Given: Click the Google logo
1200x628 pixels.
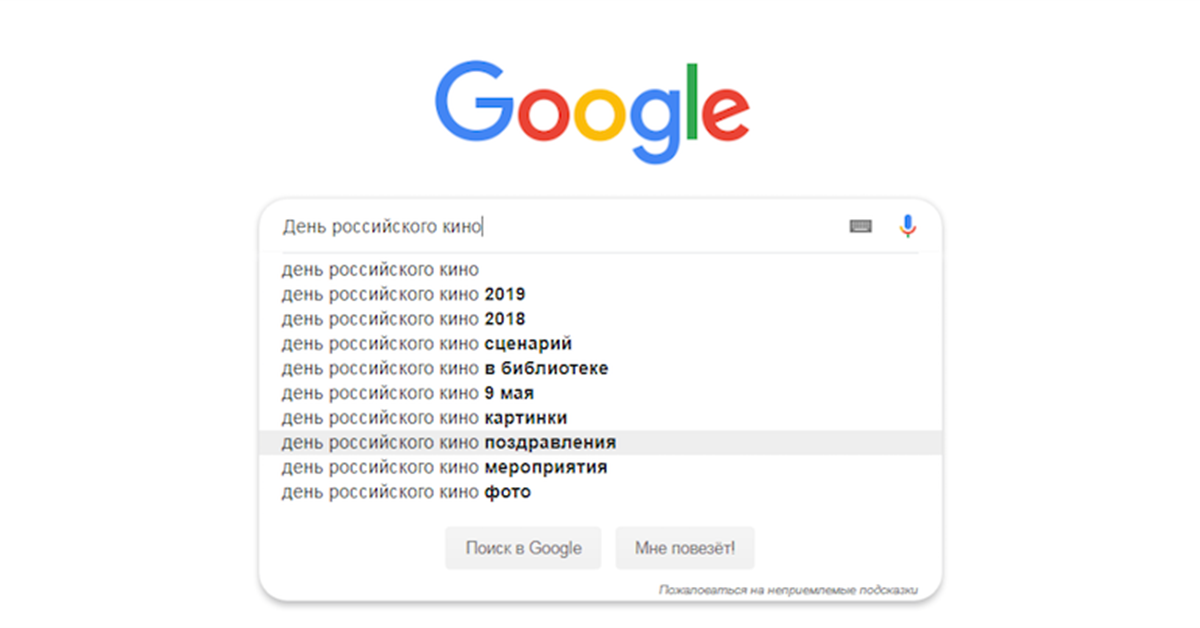Looking at the screenshot, I should tap(592, 110).
